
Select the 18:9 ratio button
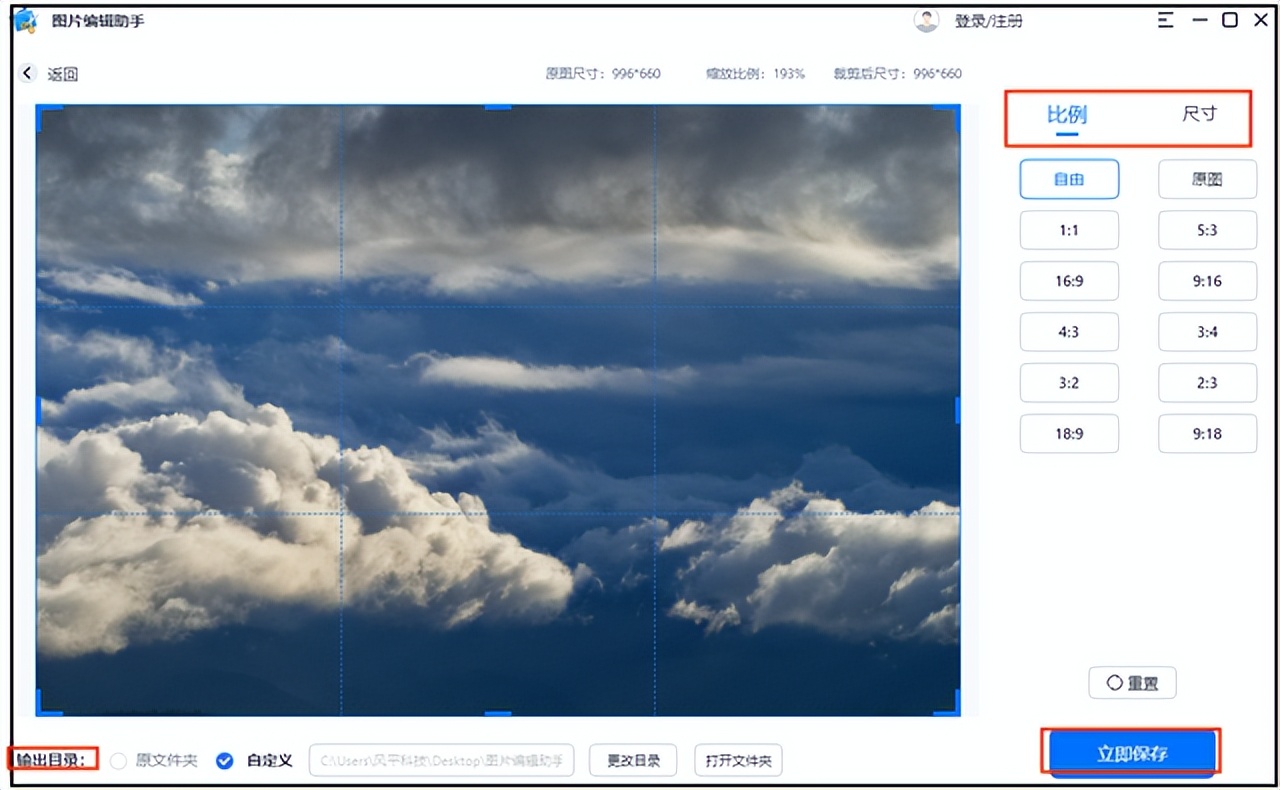tap(1069, 434)
